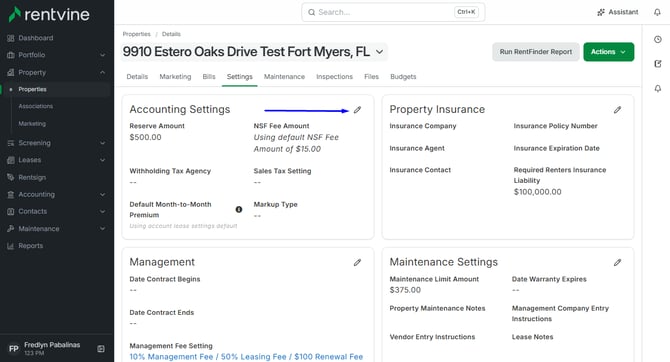Open the external-link note icon in right rail
Image resolution: width=670 pixels, height=362 pixels.
[658, 64]
